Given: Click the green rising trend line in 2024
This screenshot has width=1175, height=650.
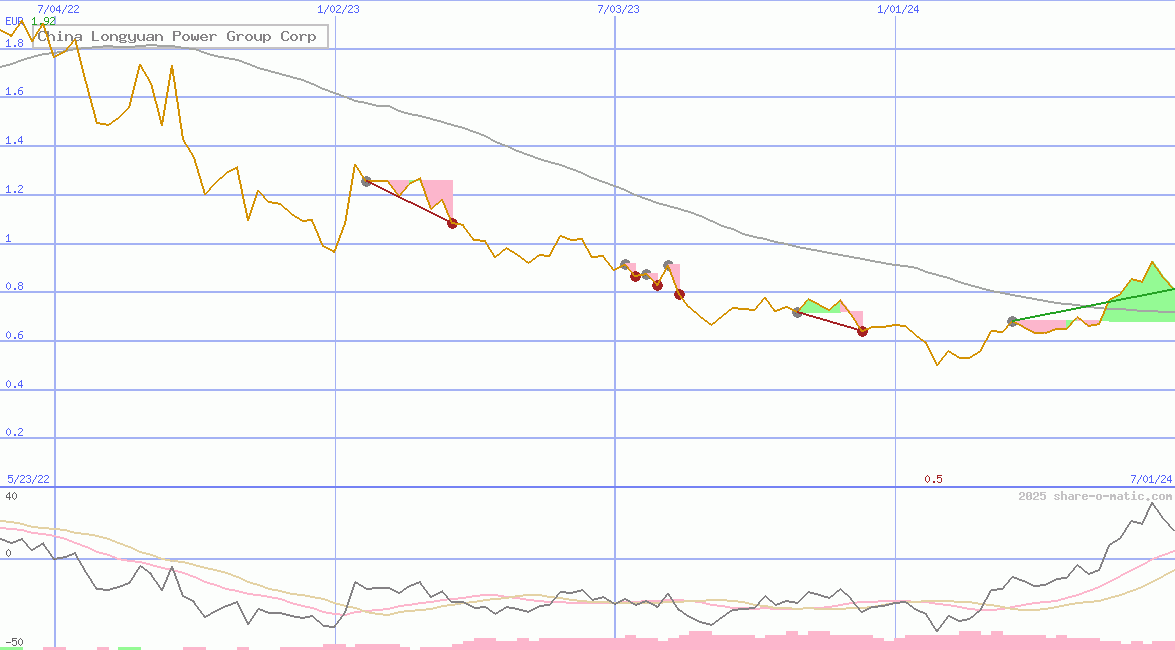Looking at the screenshot, I should [x=1094, y=305].
